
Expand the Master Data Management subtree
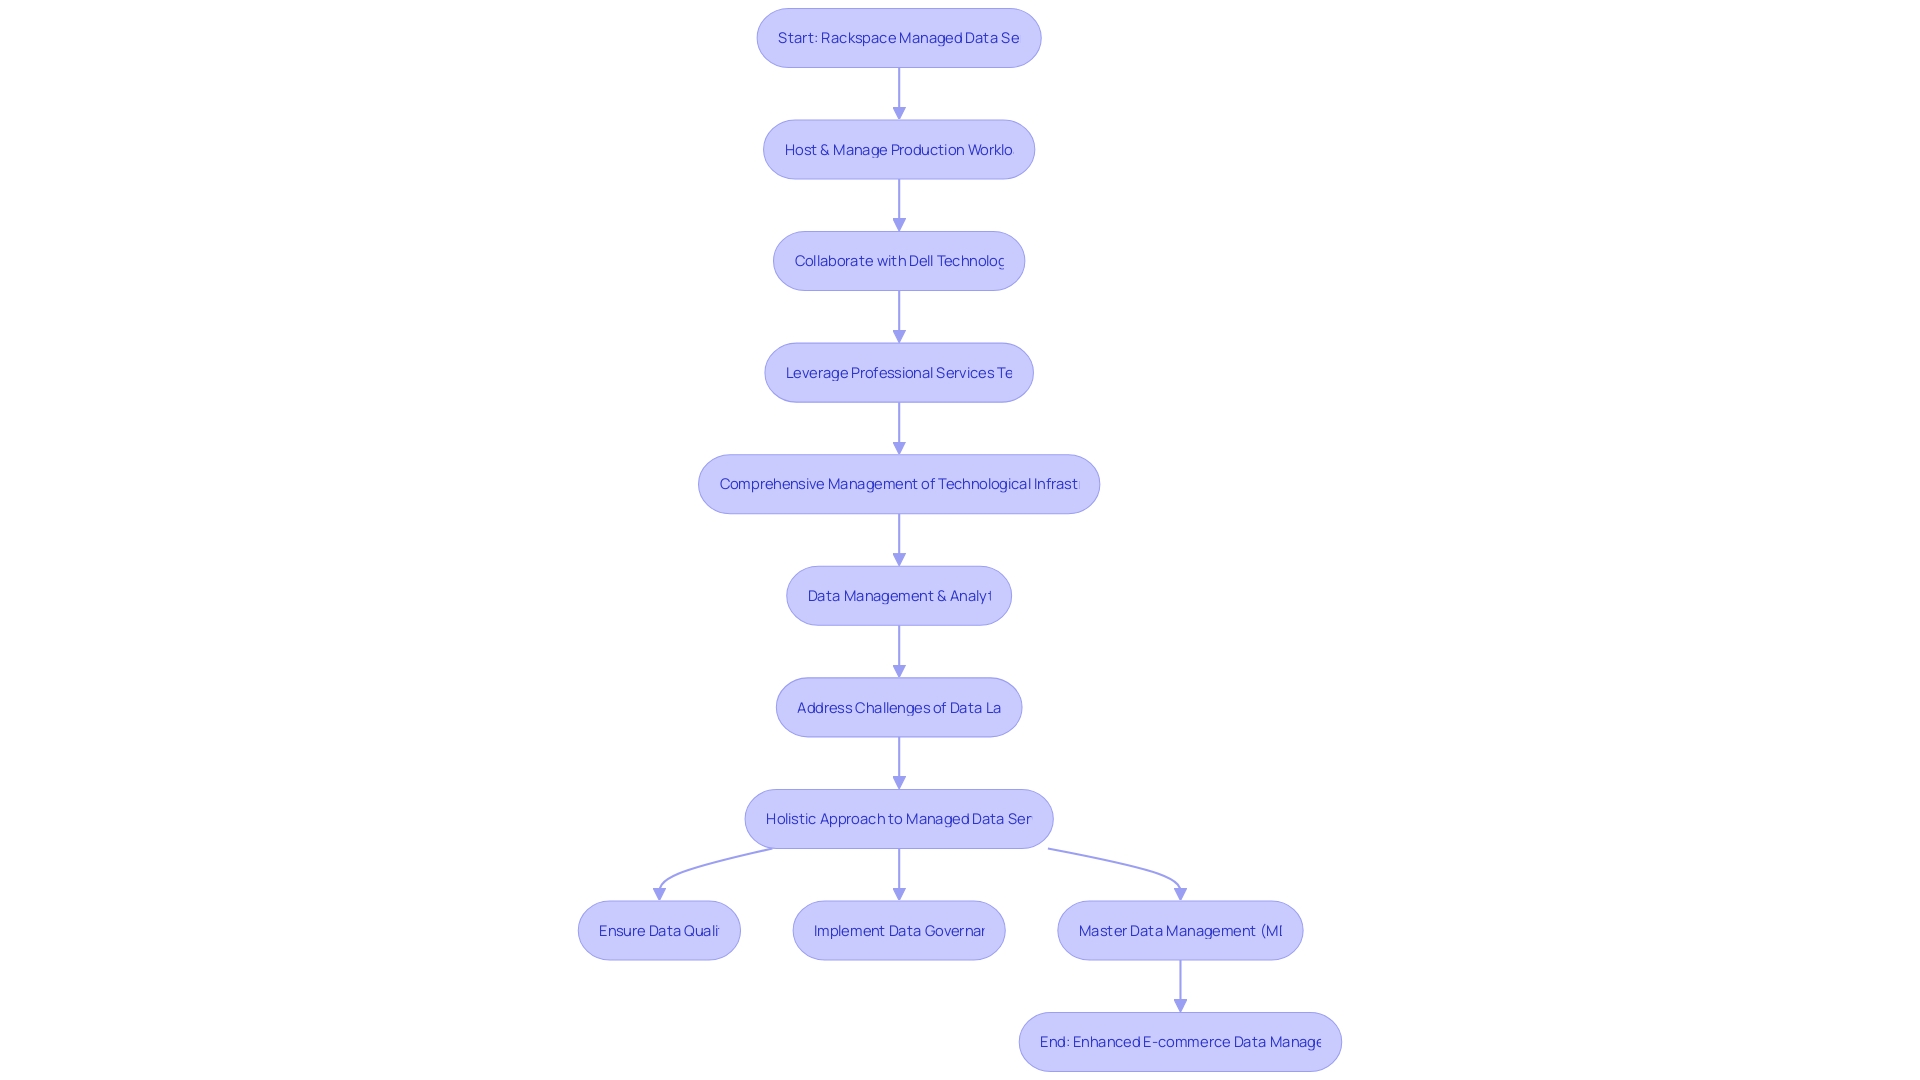coord(1179,928)
